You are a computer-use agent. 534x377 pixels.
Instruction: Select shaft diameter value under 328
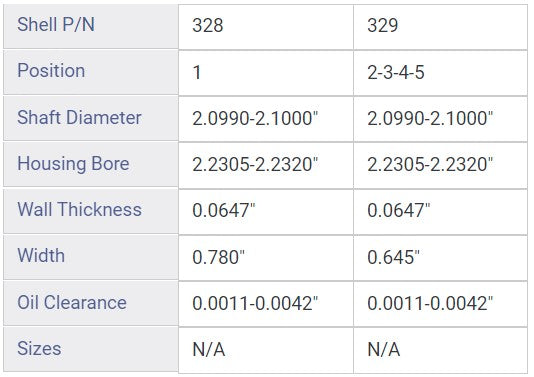pos(266,119)
